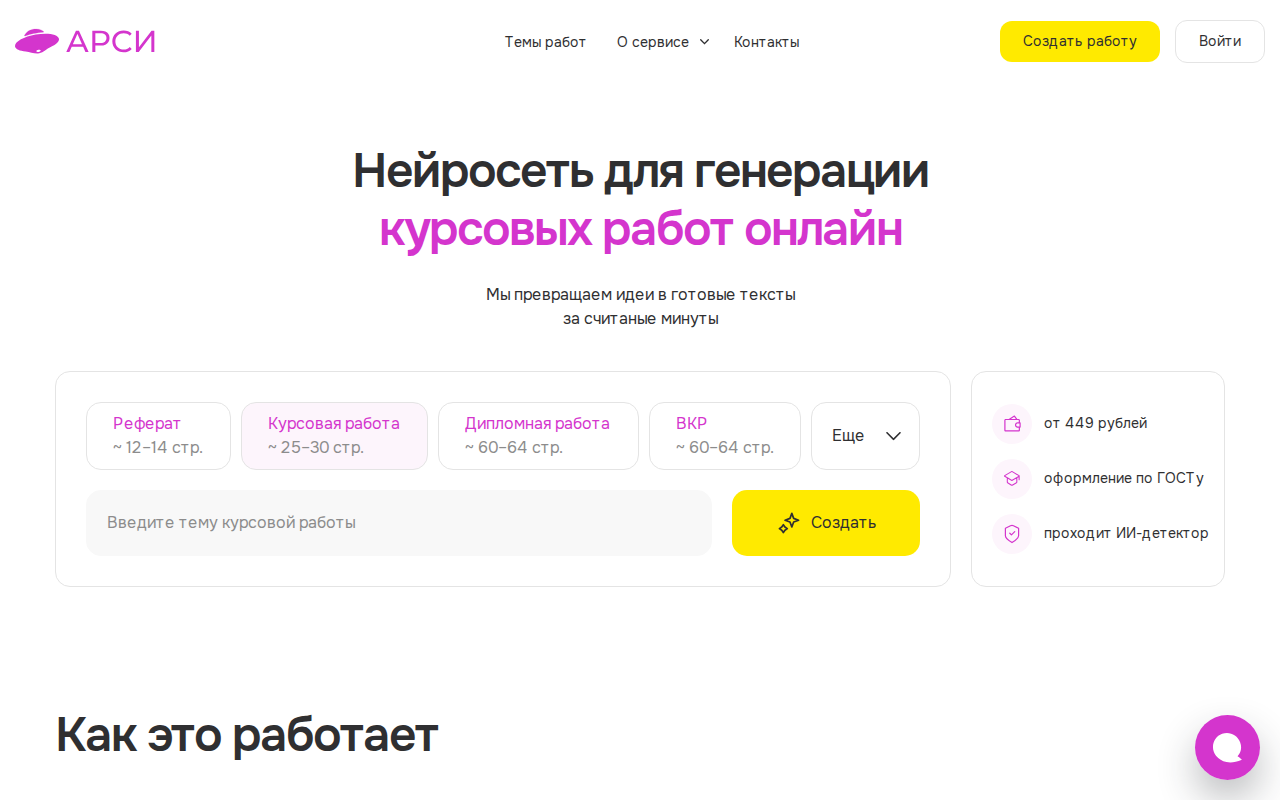Choose the Дипломная работа work type
This screenshot has width=1280, height=800.
[538, 436]
